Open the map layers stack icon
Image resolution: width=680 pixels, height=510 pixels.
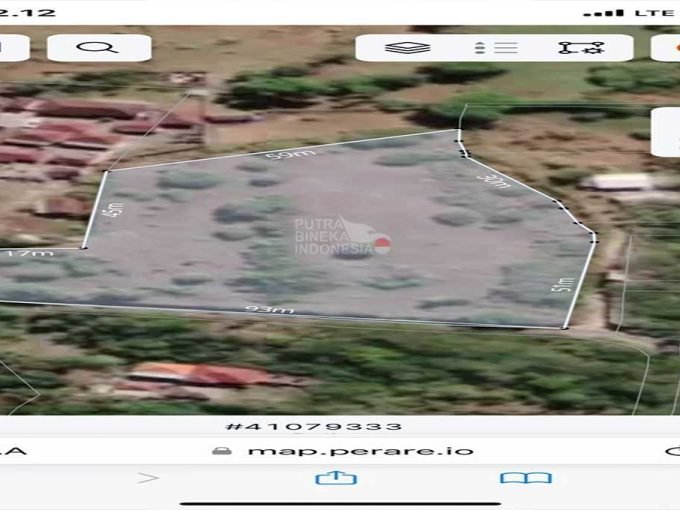pyautogui.click(x=407, y=47)
